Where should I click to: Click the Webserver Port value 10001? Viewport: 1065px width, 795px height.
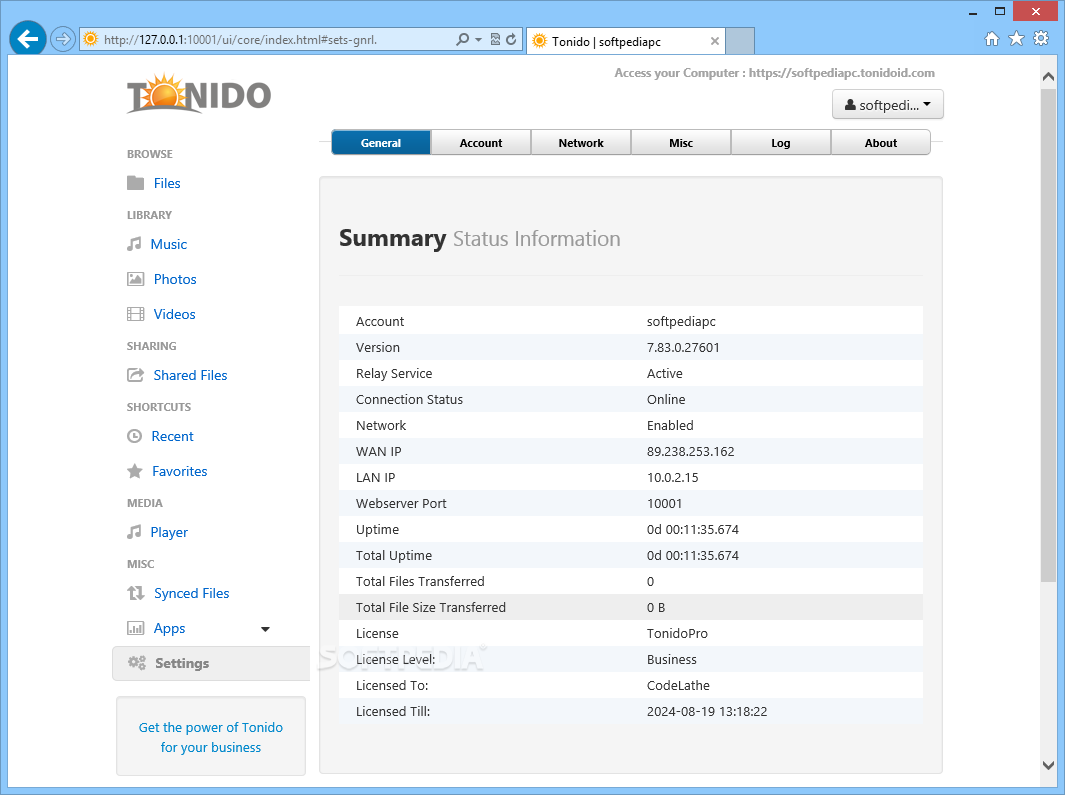pyautogui.click(x=664, y=504)
